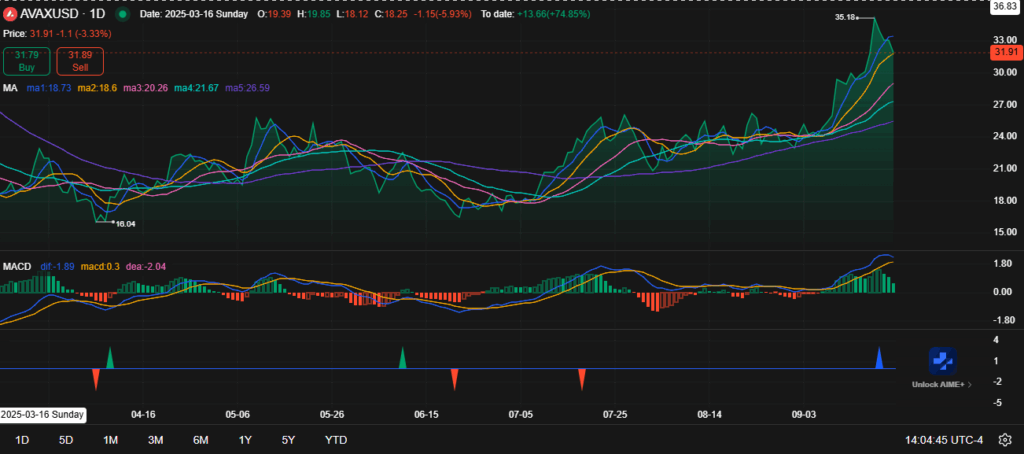This screenshot has width=1024, height=454.
Task: Switch to the 1M time range
Action: (110, 440)
